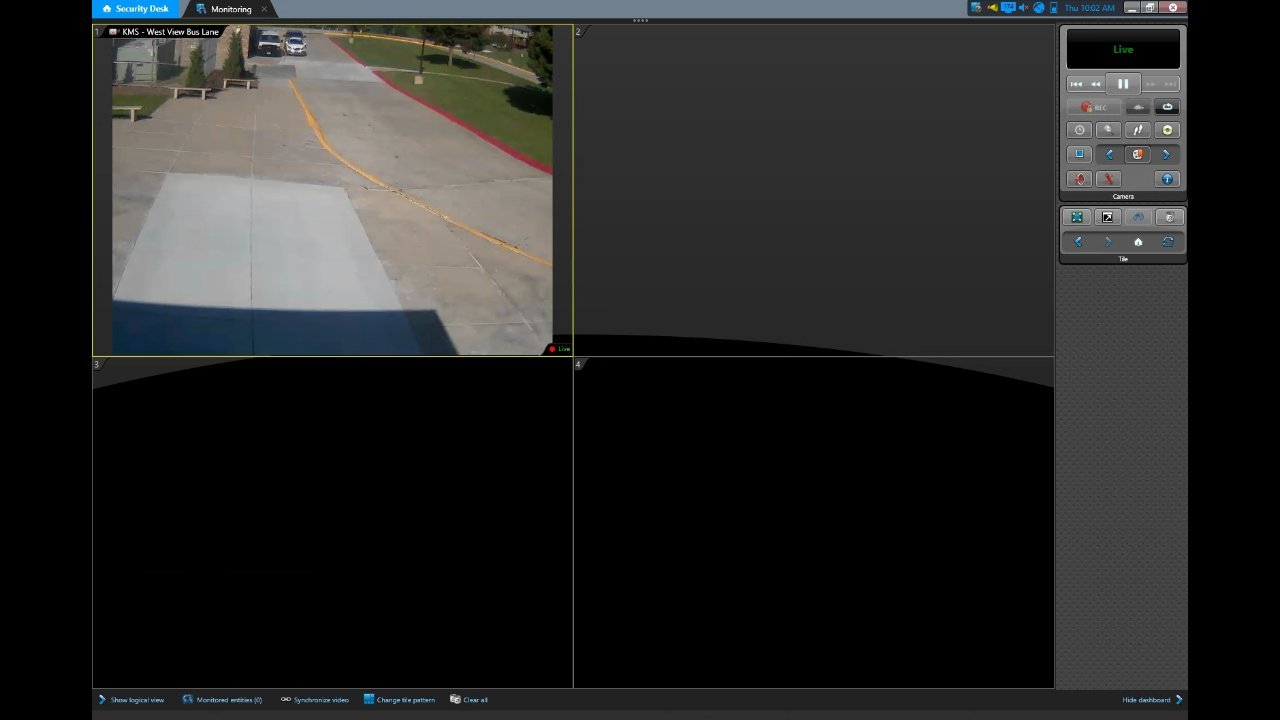Click the dotted grip handle at top center
The height and width of the screenshot is (720, 1280).
(640, 20)
